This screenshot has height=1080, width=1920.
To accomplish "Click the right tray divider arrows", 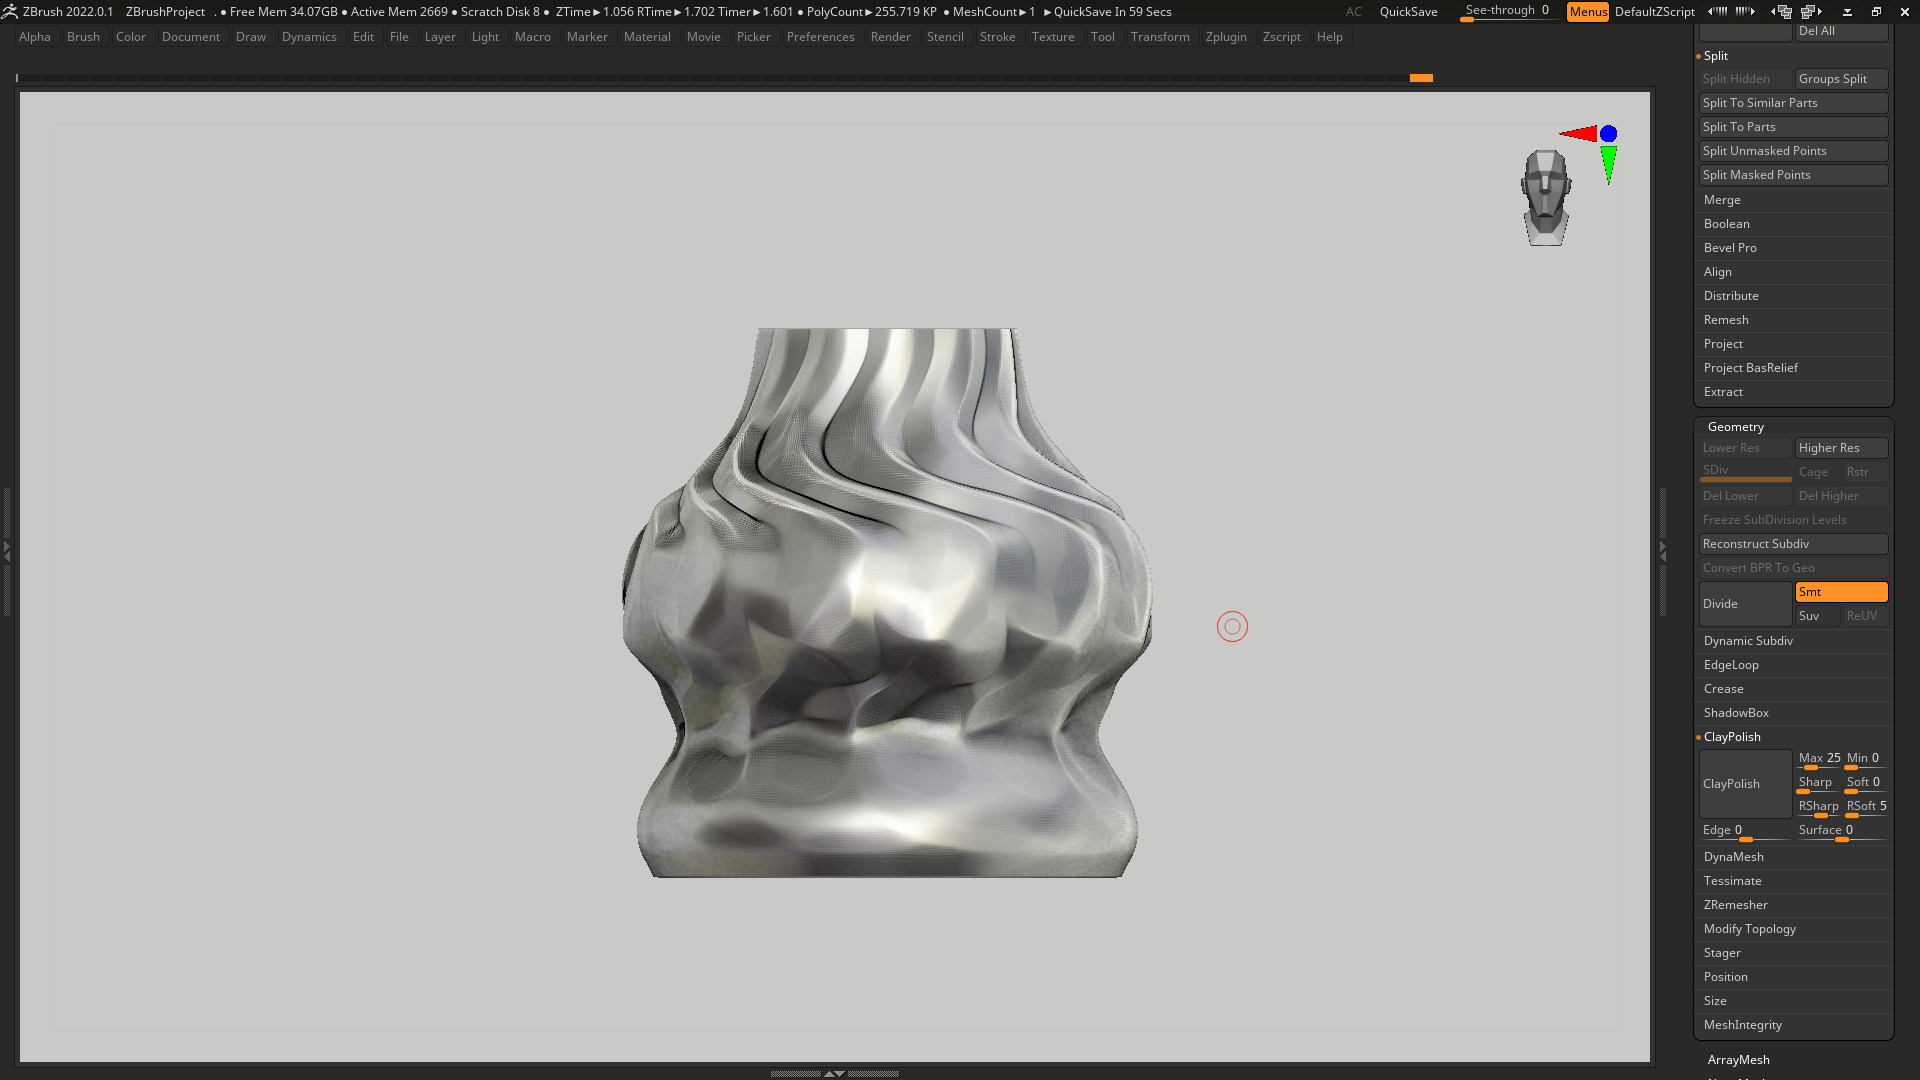I will tap(1663, 550).
